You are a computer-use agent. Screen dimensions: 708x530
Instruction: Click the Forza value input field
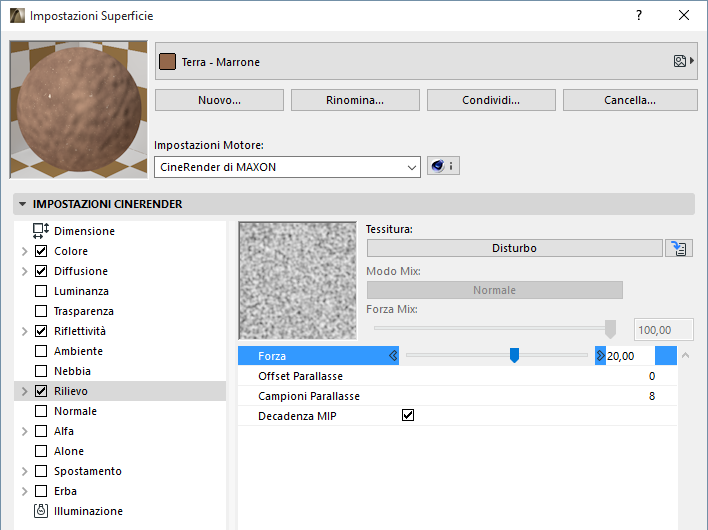coord(629,356)
